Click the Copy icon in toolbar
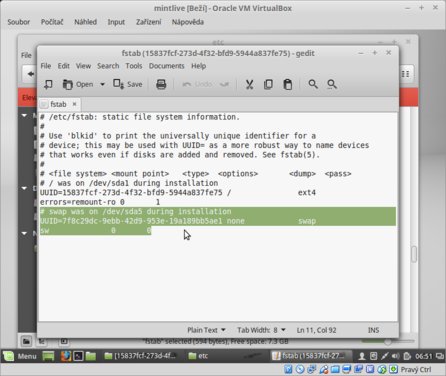This screenshot has width=446, height=376. (x=268, y=84)
